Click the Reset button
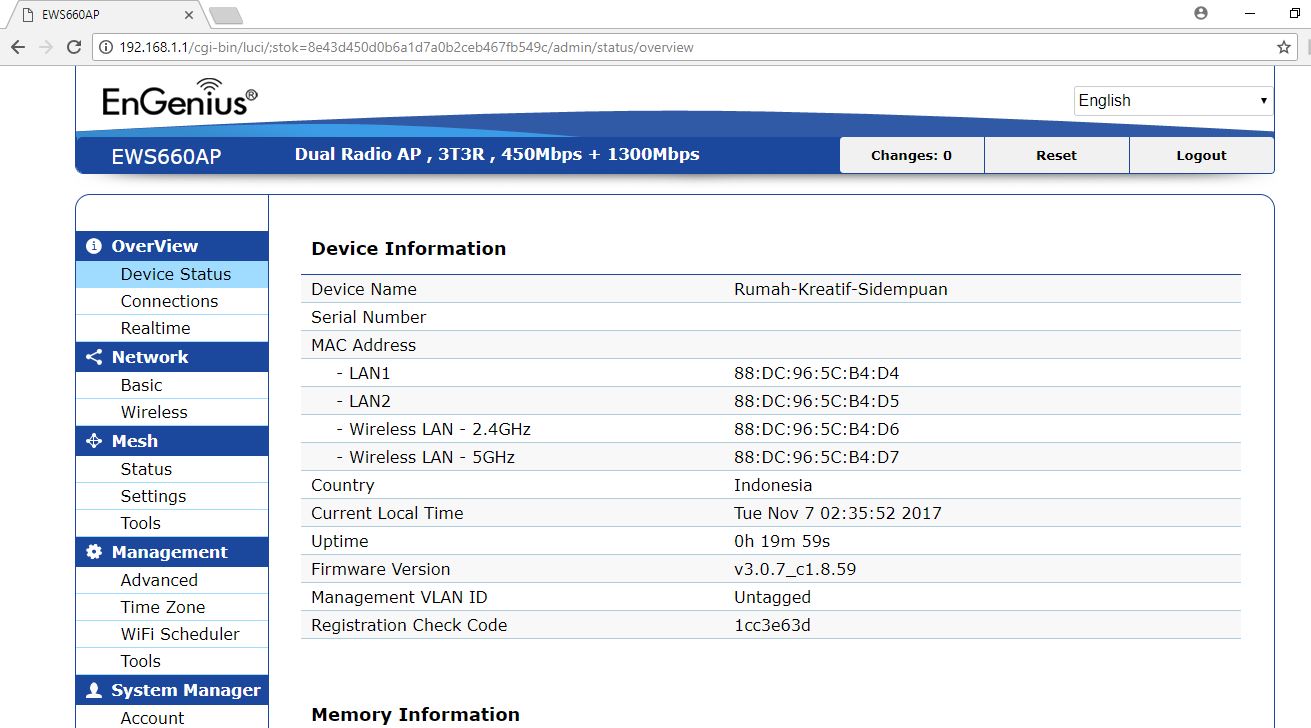The width and height of the screenshot is (1311, 728). [1056, 155]
